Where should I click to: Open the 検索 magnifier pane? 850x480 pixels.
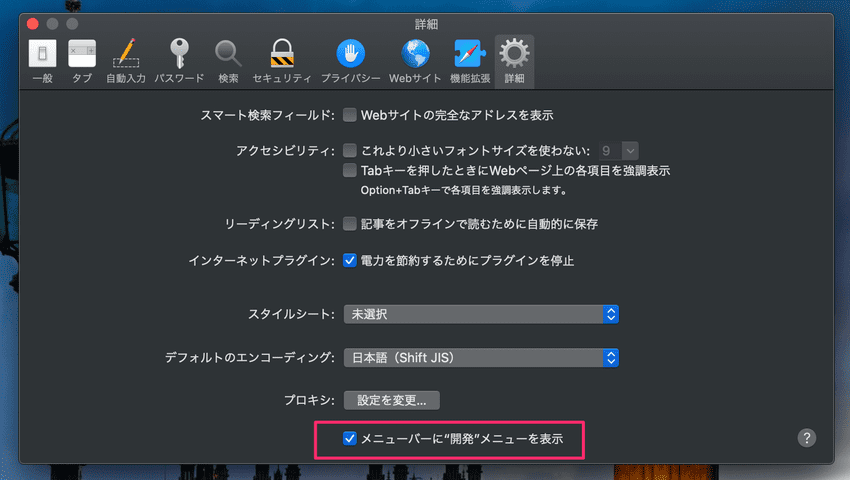pos(228,60)
